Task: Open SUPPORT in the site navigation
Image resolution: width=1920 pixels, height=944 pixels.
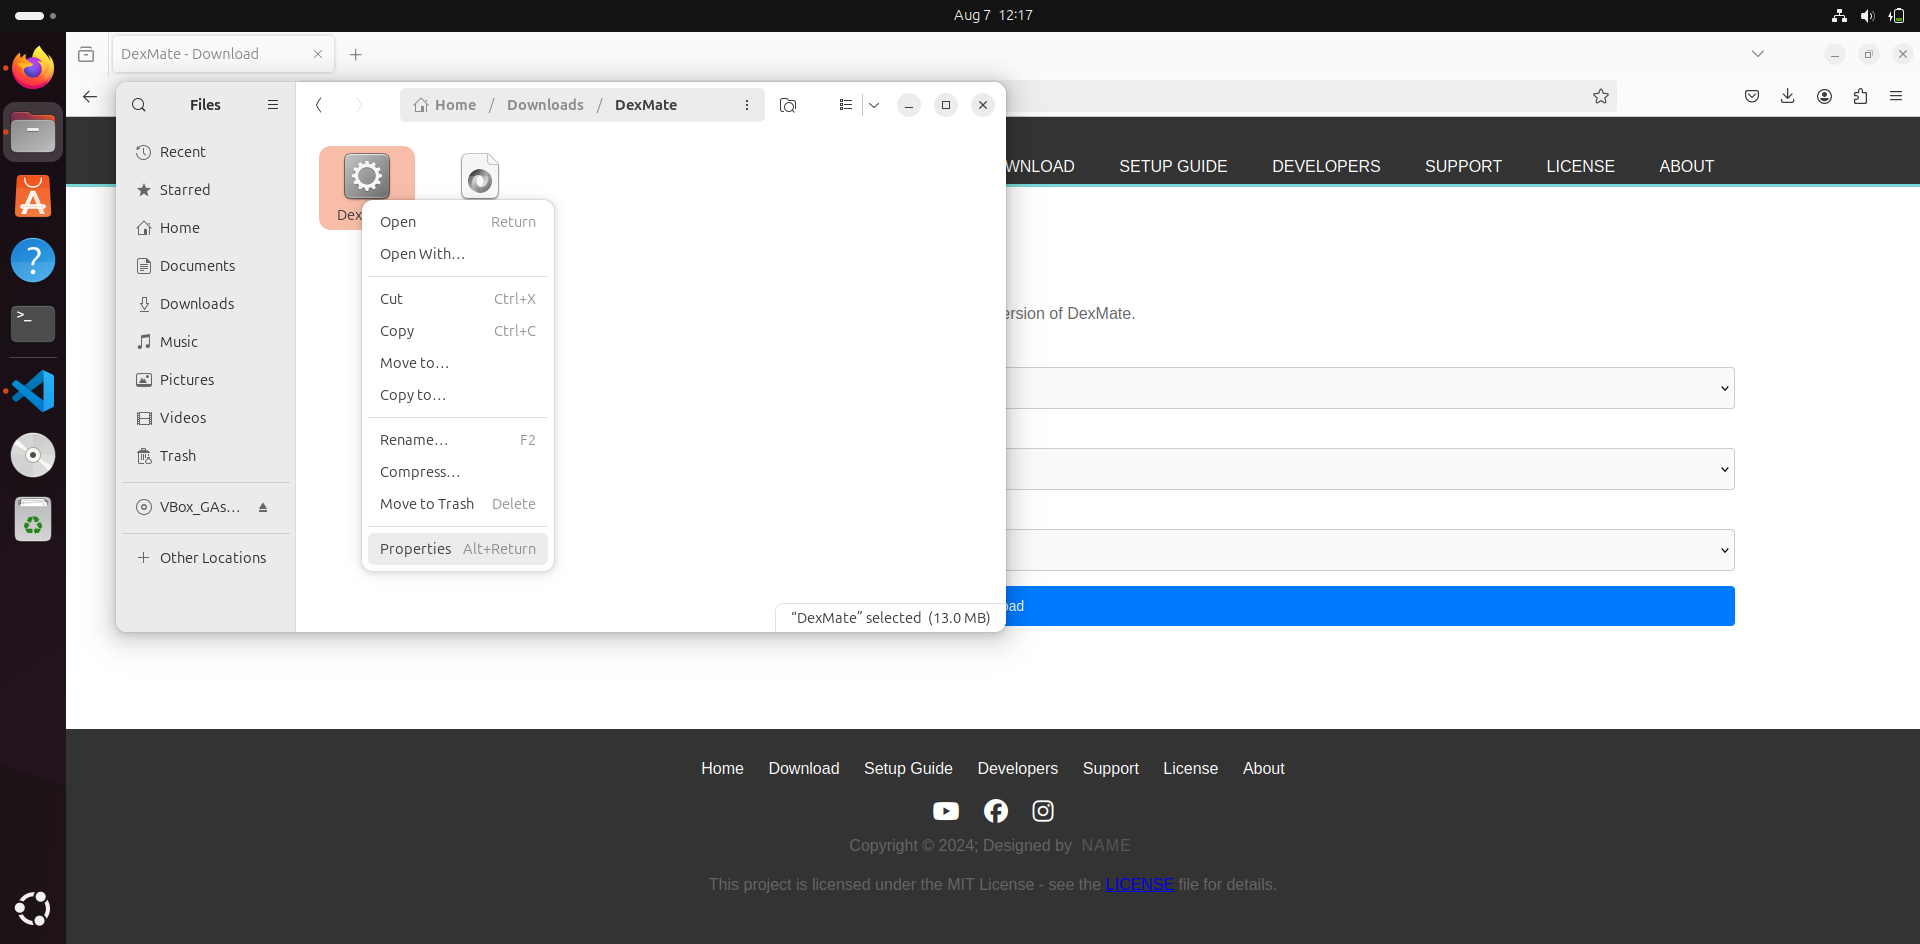Action: tap(1463, 166)
